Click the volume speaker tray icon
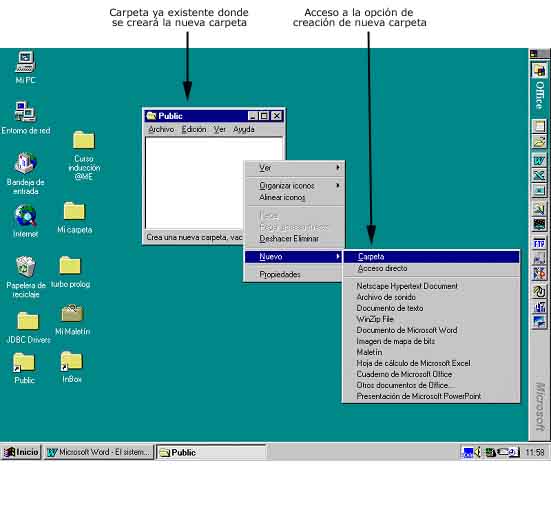Screen dimensions: 551x510 click(478, 452)
